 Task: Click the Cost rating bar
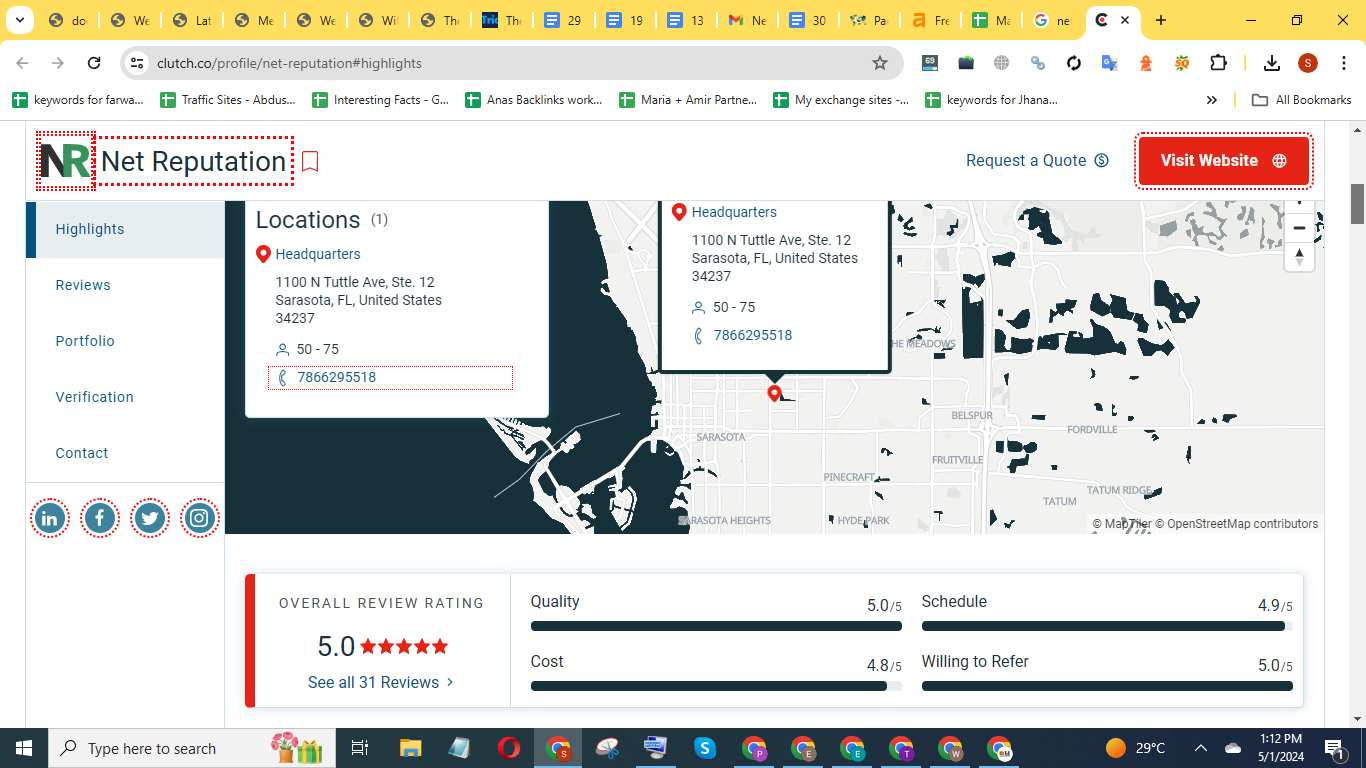click(716, 686)
